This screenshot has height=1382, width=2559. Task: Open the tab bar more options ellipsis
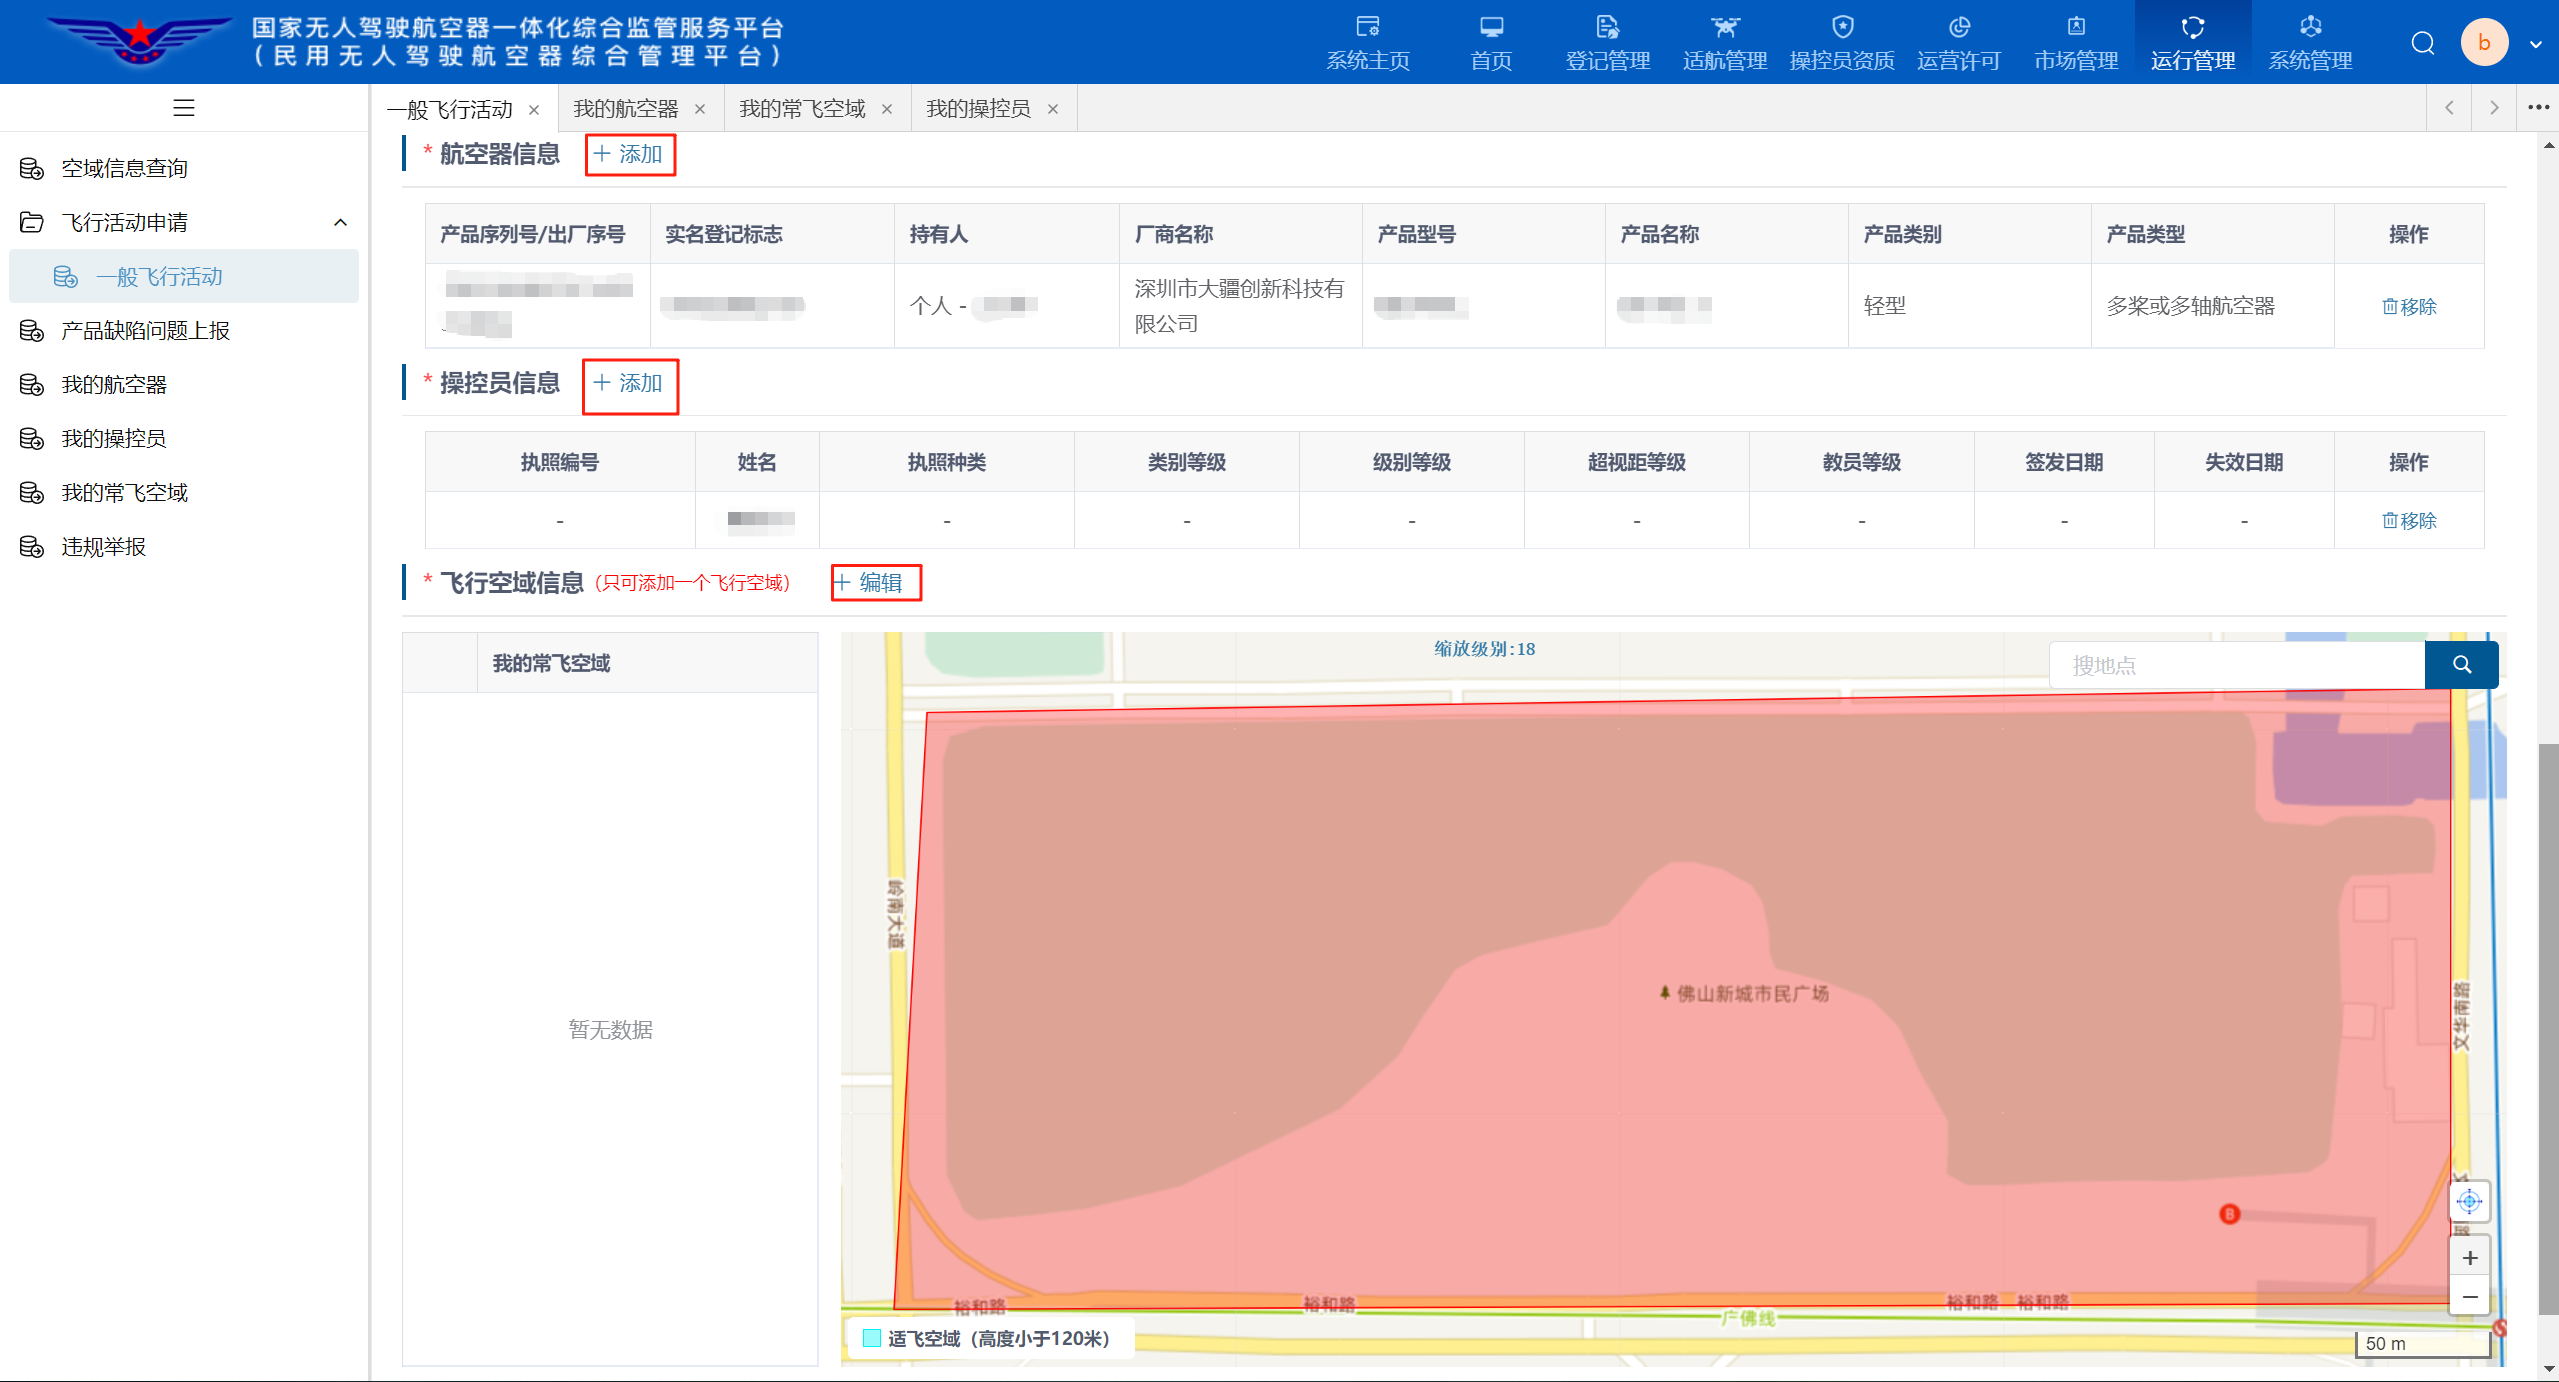2538,108
